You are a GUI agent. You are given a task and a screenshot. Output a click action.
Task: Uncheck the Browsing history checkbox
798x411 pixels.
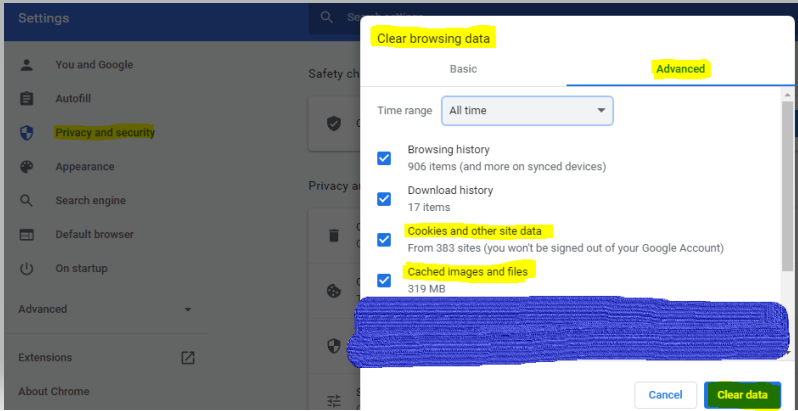384,158
